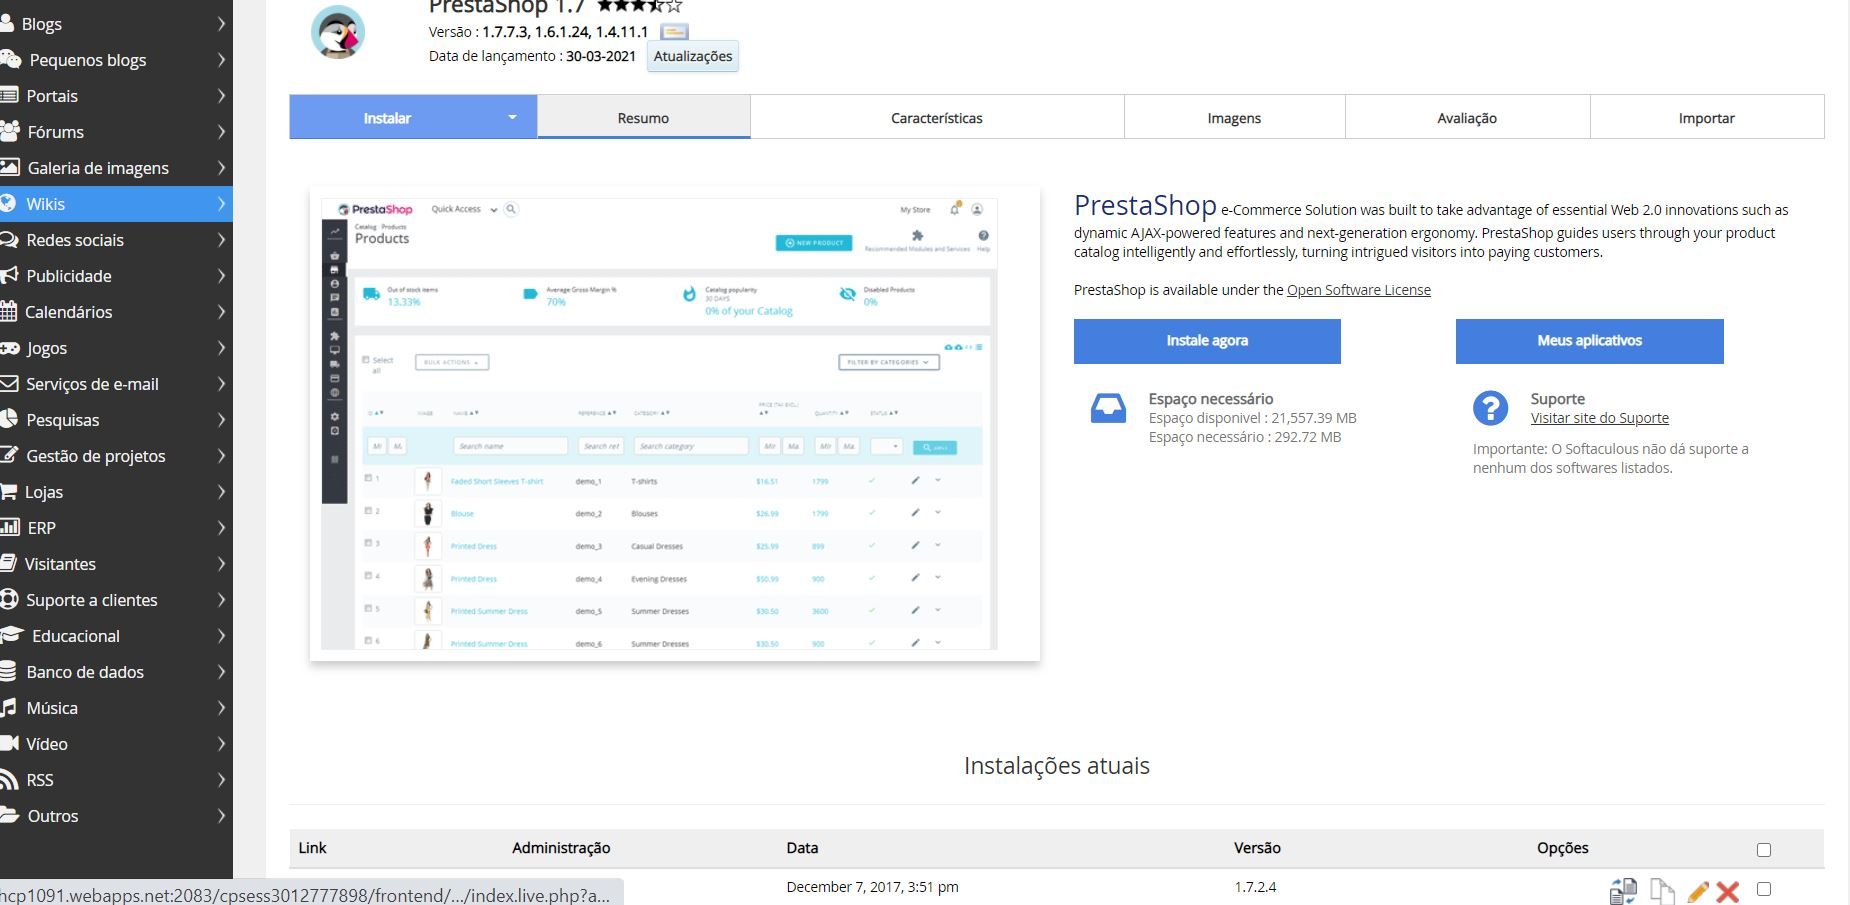Screen dimensions: 1850x905
Task: Open the Calendários calendar icon
Action: pyautogui.click(x=9, y=311)
